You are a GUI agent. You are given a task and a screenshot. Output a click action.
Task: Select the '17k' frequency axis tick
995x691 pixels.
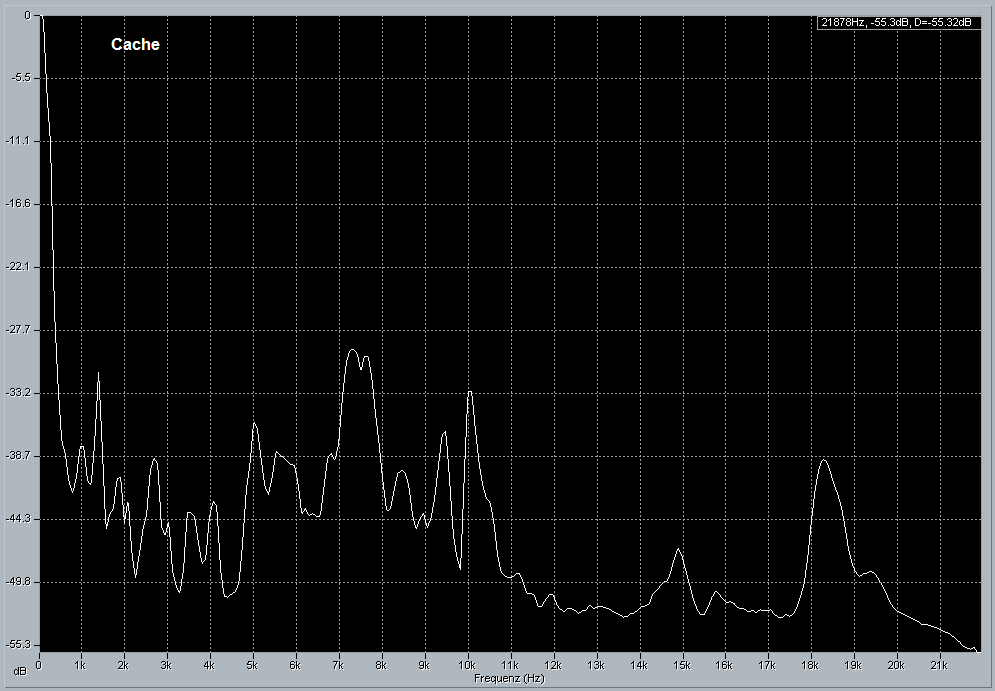[x=767, y=666]
